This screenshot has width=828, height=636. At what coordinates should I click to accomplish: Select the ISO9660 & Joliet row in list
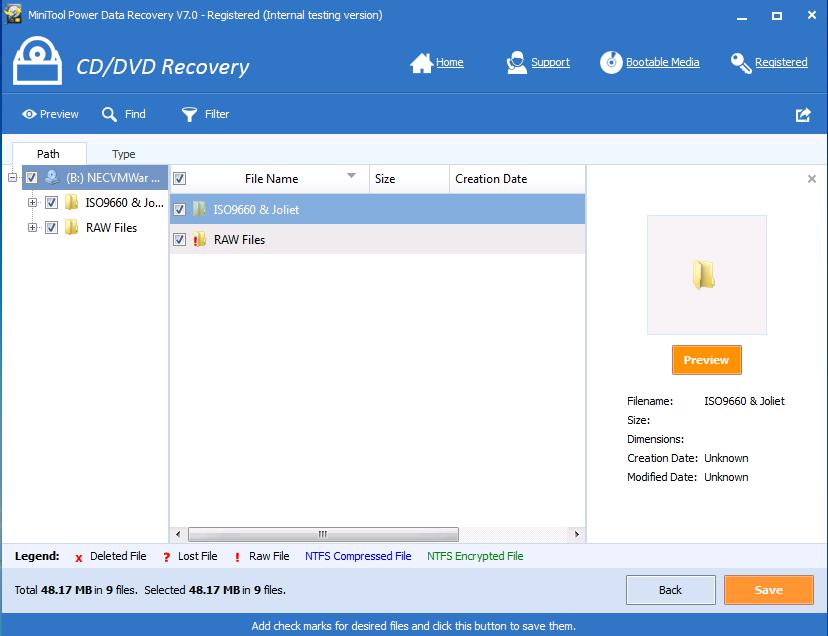[x=377, y=209]
